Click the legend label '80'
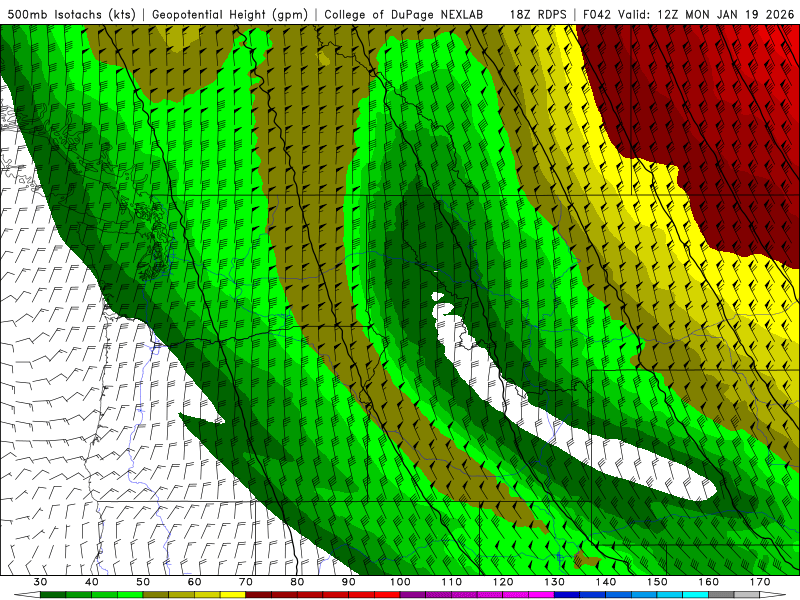This screenshot has height=600, width=800. tap(297, 582)
